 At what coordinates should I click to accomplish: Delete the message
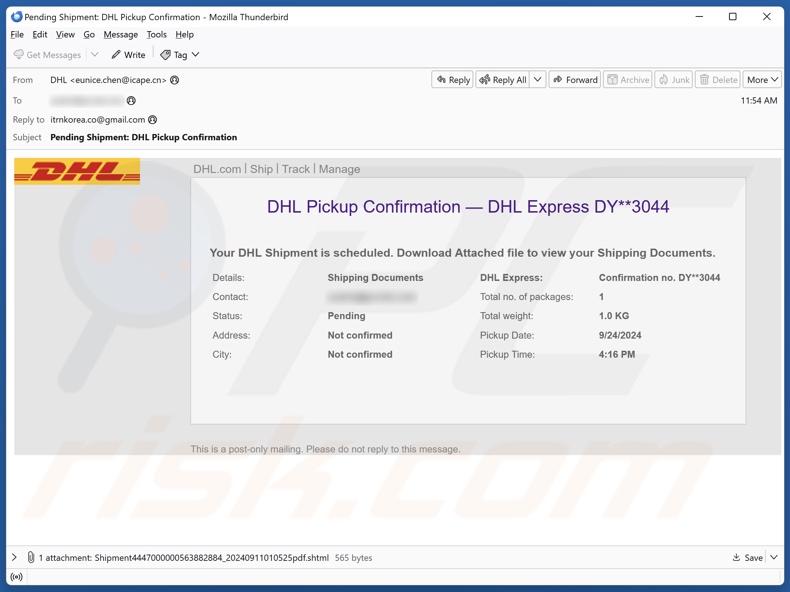718,80
